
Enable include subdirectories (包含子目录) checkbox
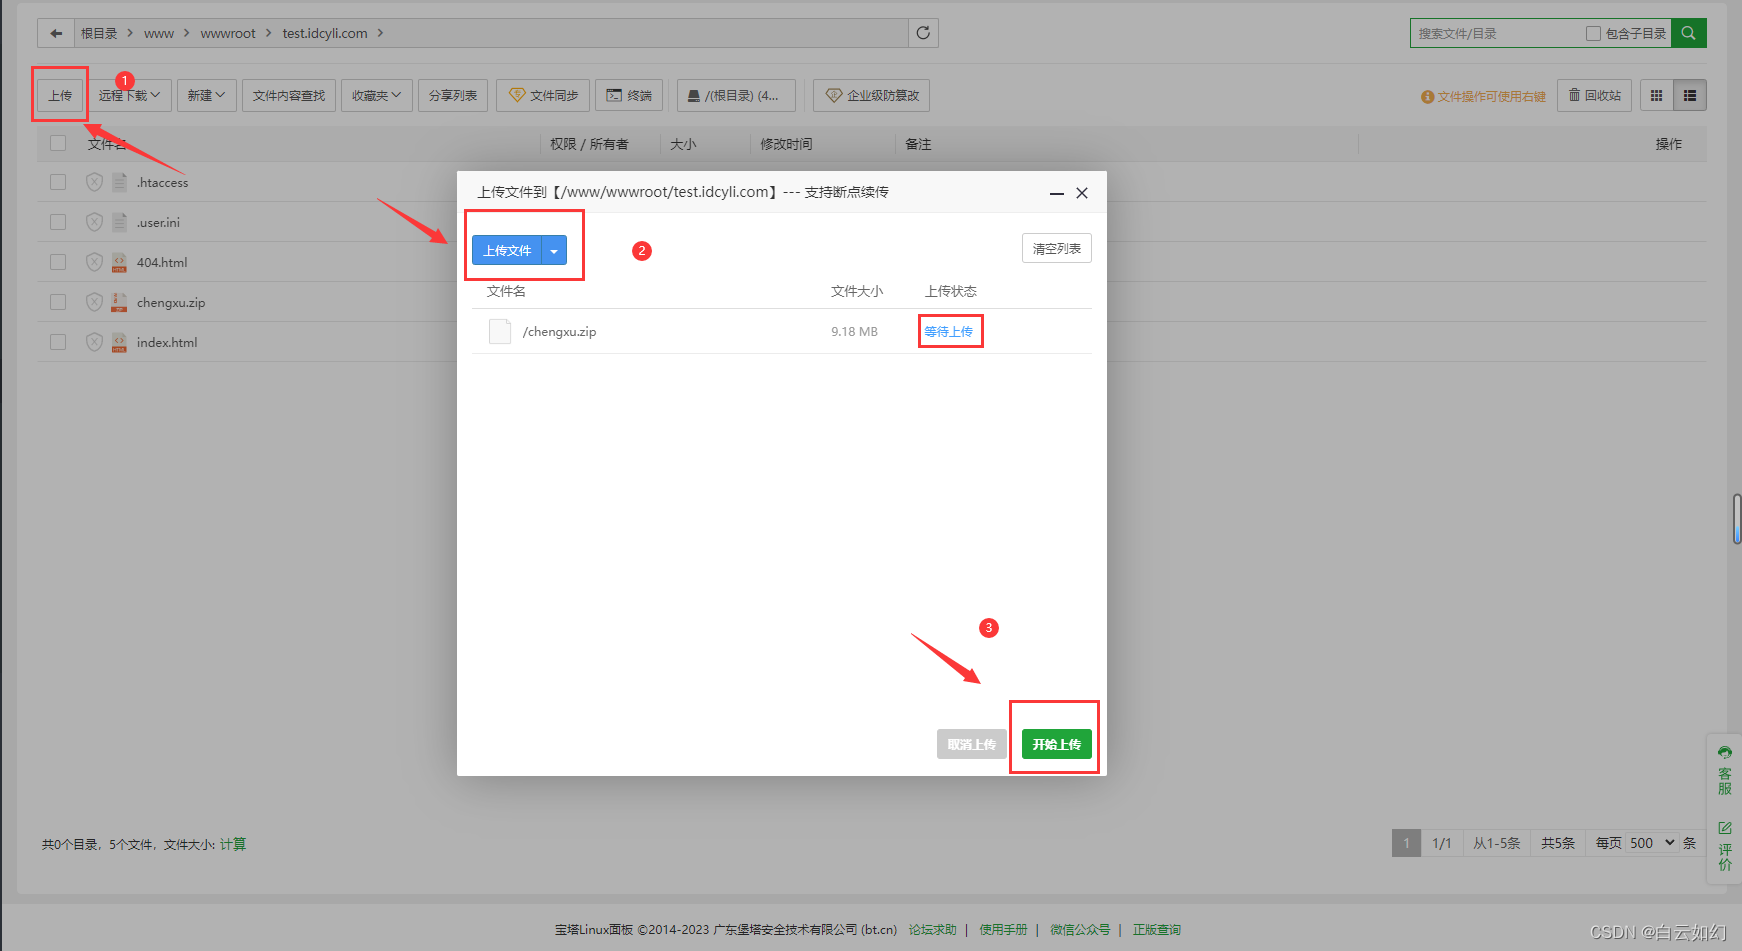pyautogui.click(x=1593, y=33)
